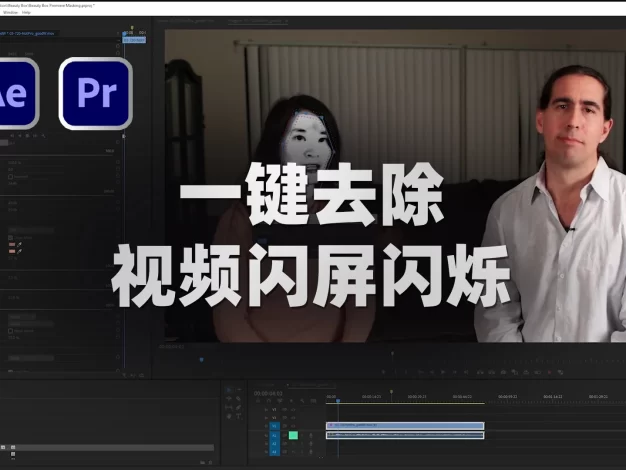Pick the eyedropper beside first color swatch
This screenshot has height=470, width=626.
click(20, 244)
